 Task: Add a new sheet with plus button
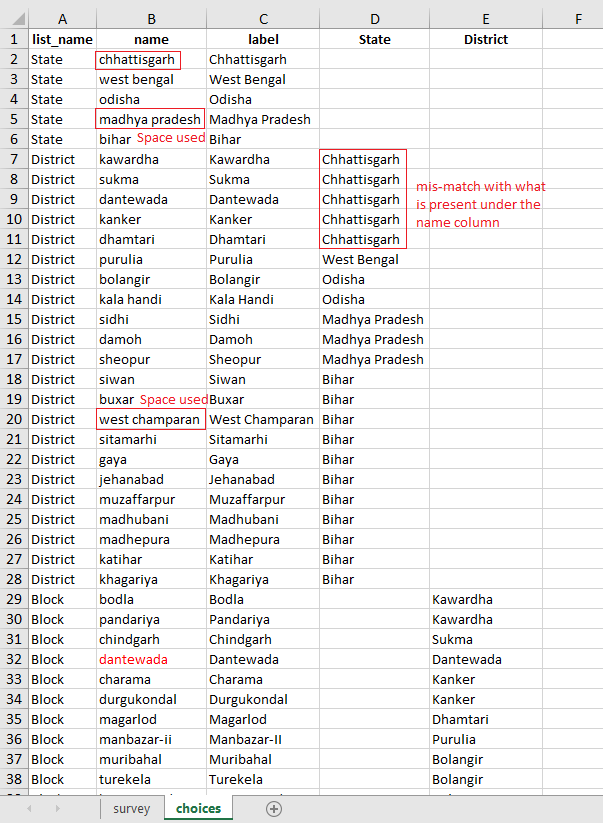pyautogui.click(x=274, y=809)
